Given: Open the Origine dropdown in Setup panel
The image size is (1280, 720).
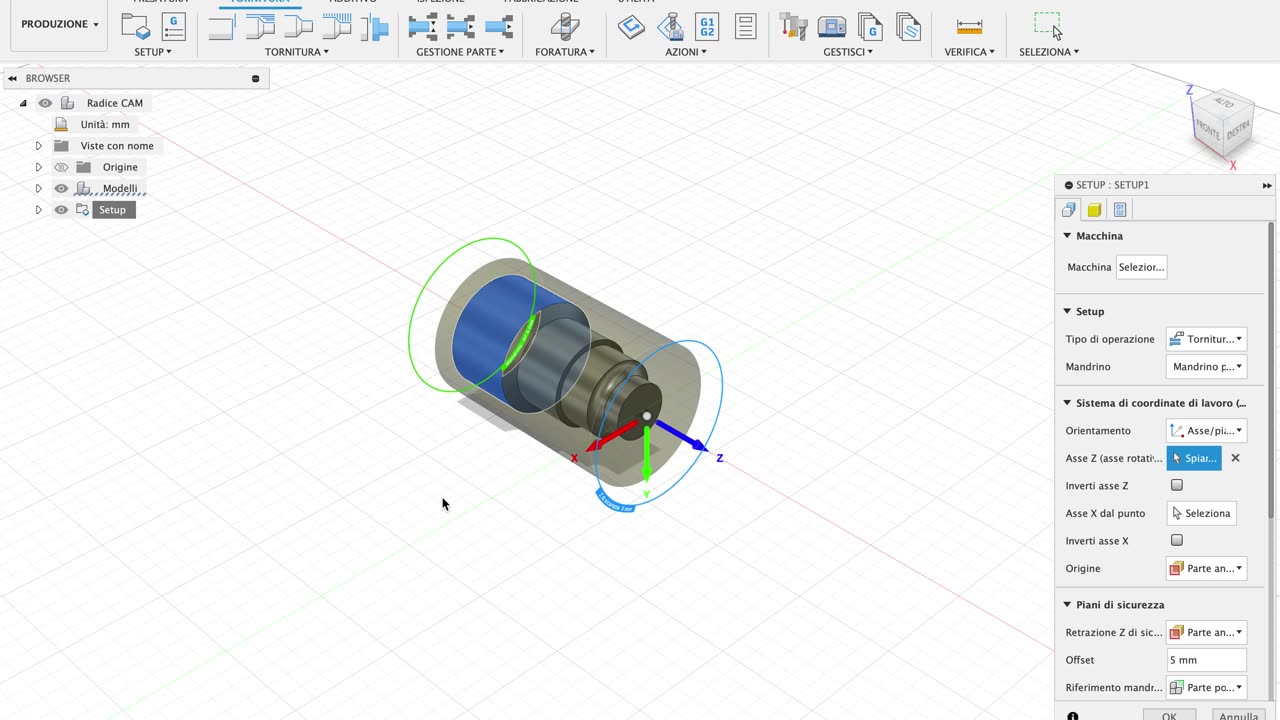Looking at the screenshot, I should point(1206,568).
